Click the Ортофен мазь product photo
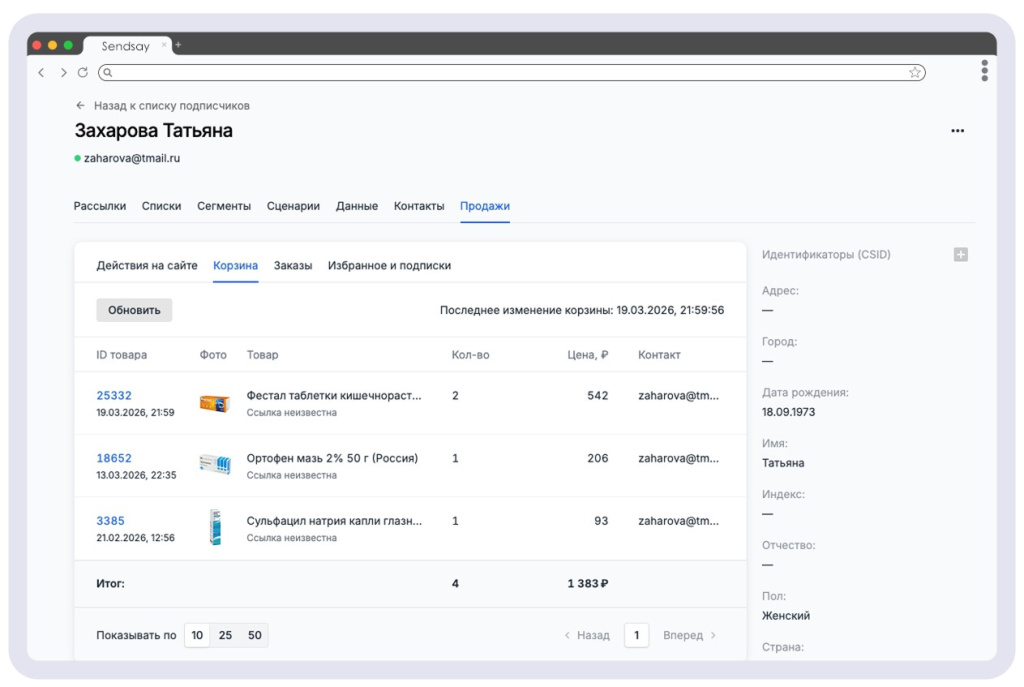Screen dimensions: 1024x687 tap(215, 465)
